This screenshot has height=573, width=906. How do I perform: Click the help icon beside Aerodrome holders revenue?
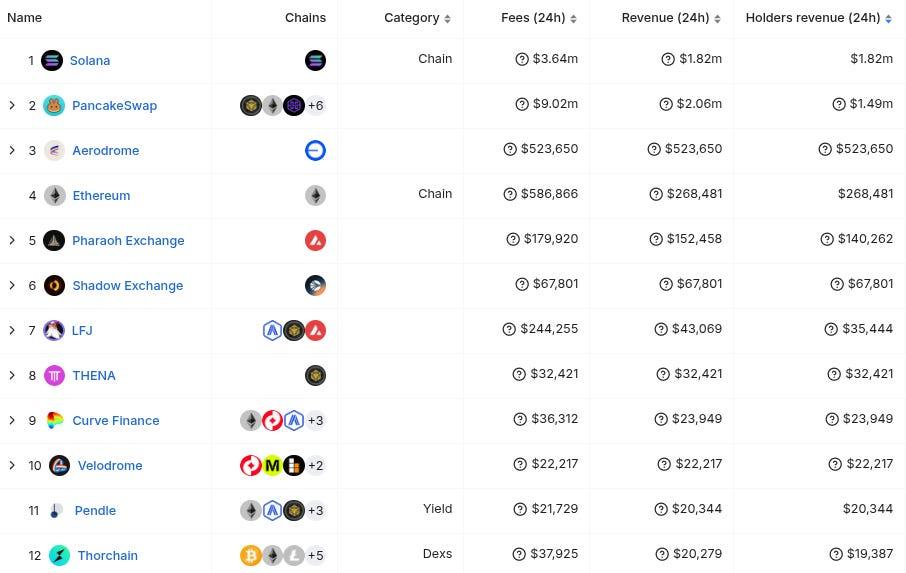click(825, 149)
